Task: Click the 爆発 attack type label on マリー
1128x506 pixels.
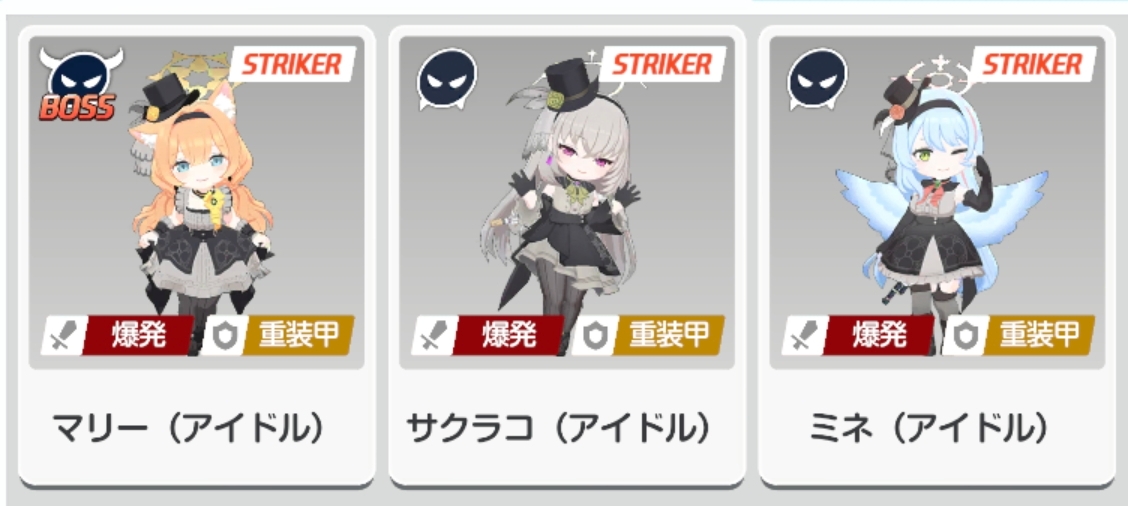Action: (139, 335)
